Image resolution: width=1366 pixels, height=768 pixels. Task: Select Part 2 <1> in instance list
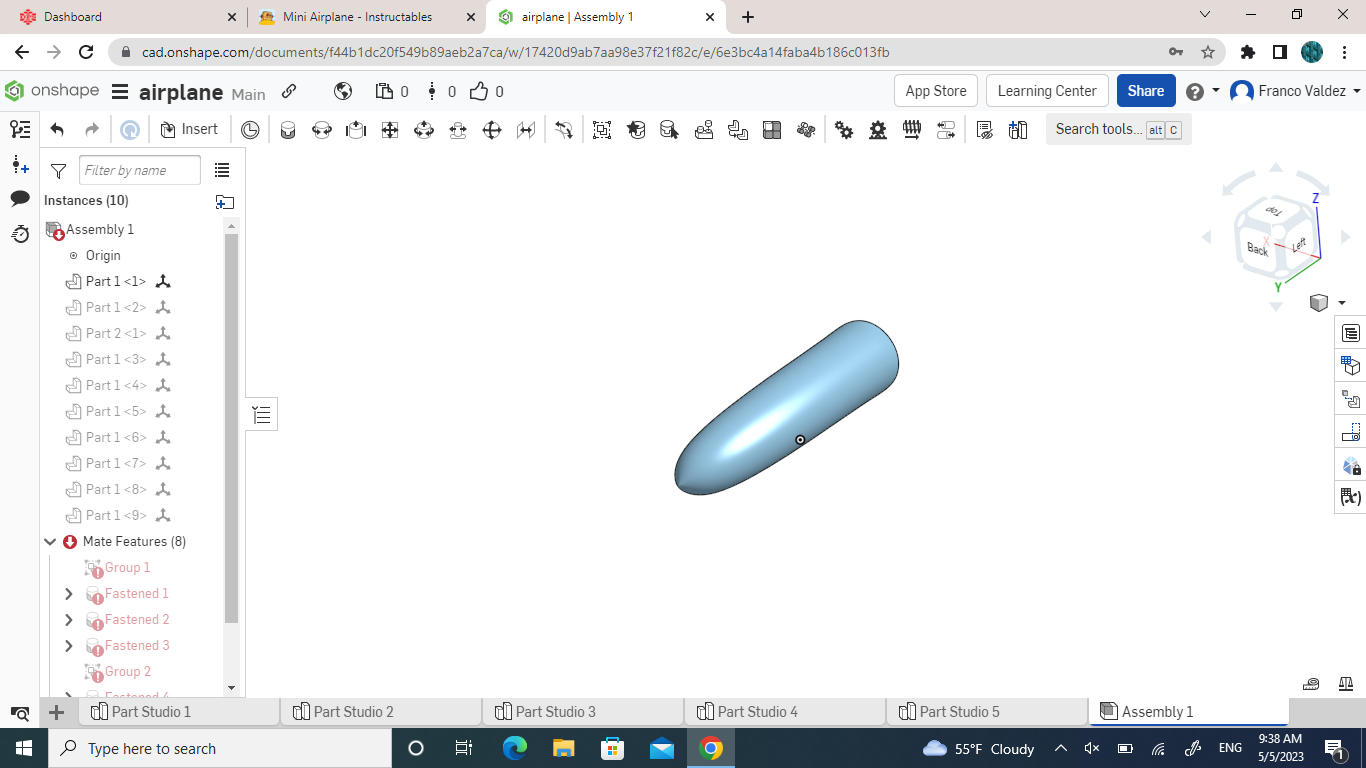[116, 333]
